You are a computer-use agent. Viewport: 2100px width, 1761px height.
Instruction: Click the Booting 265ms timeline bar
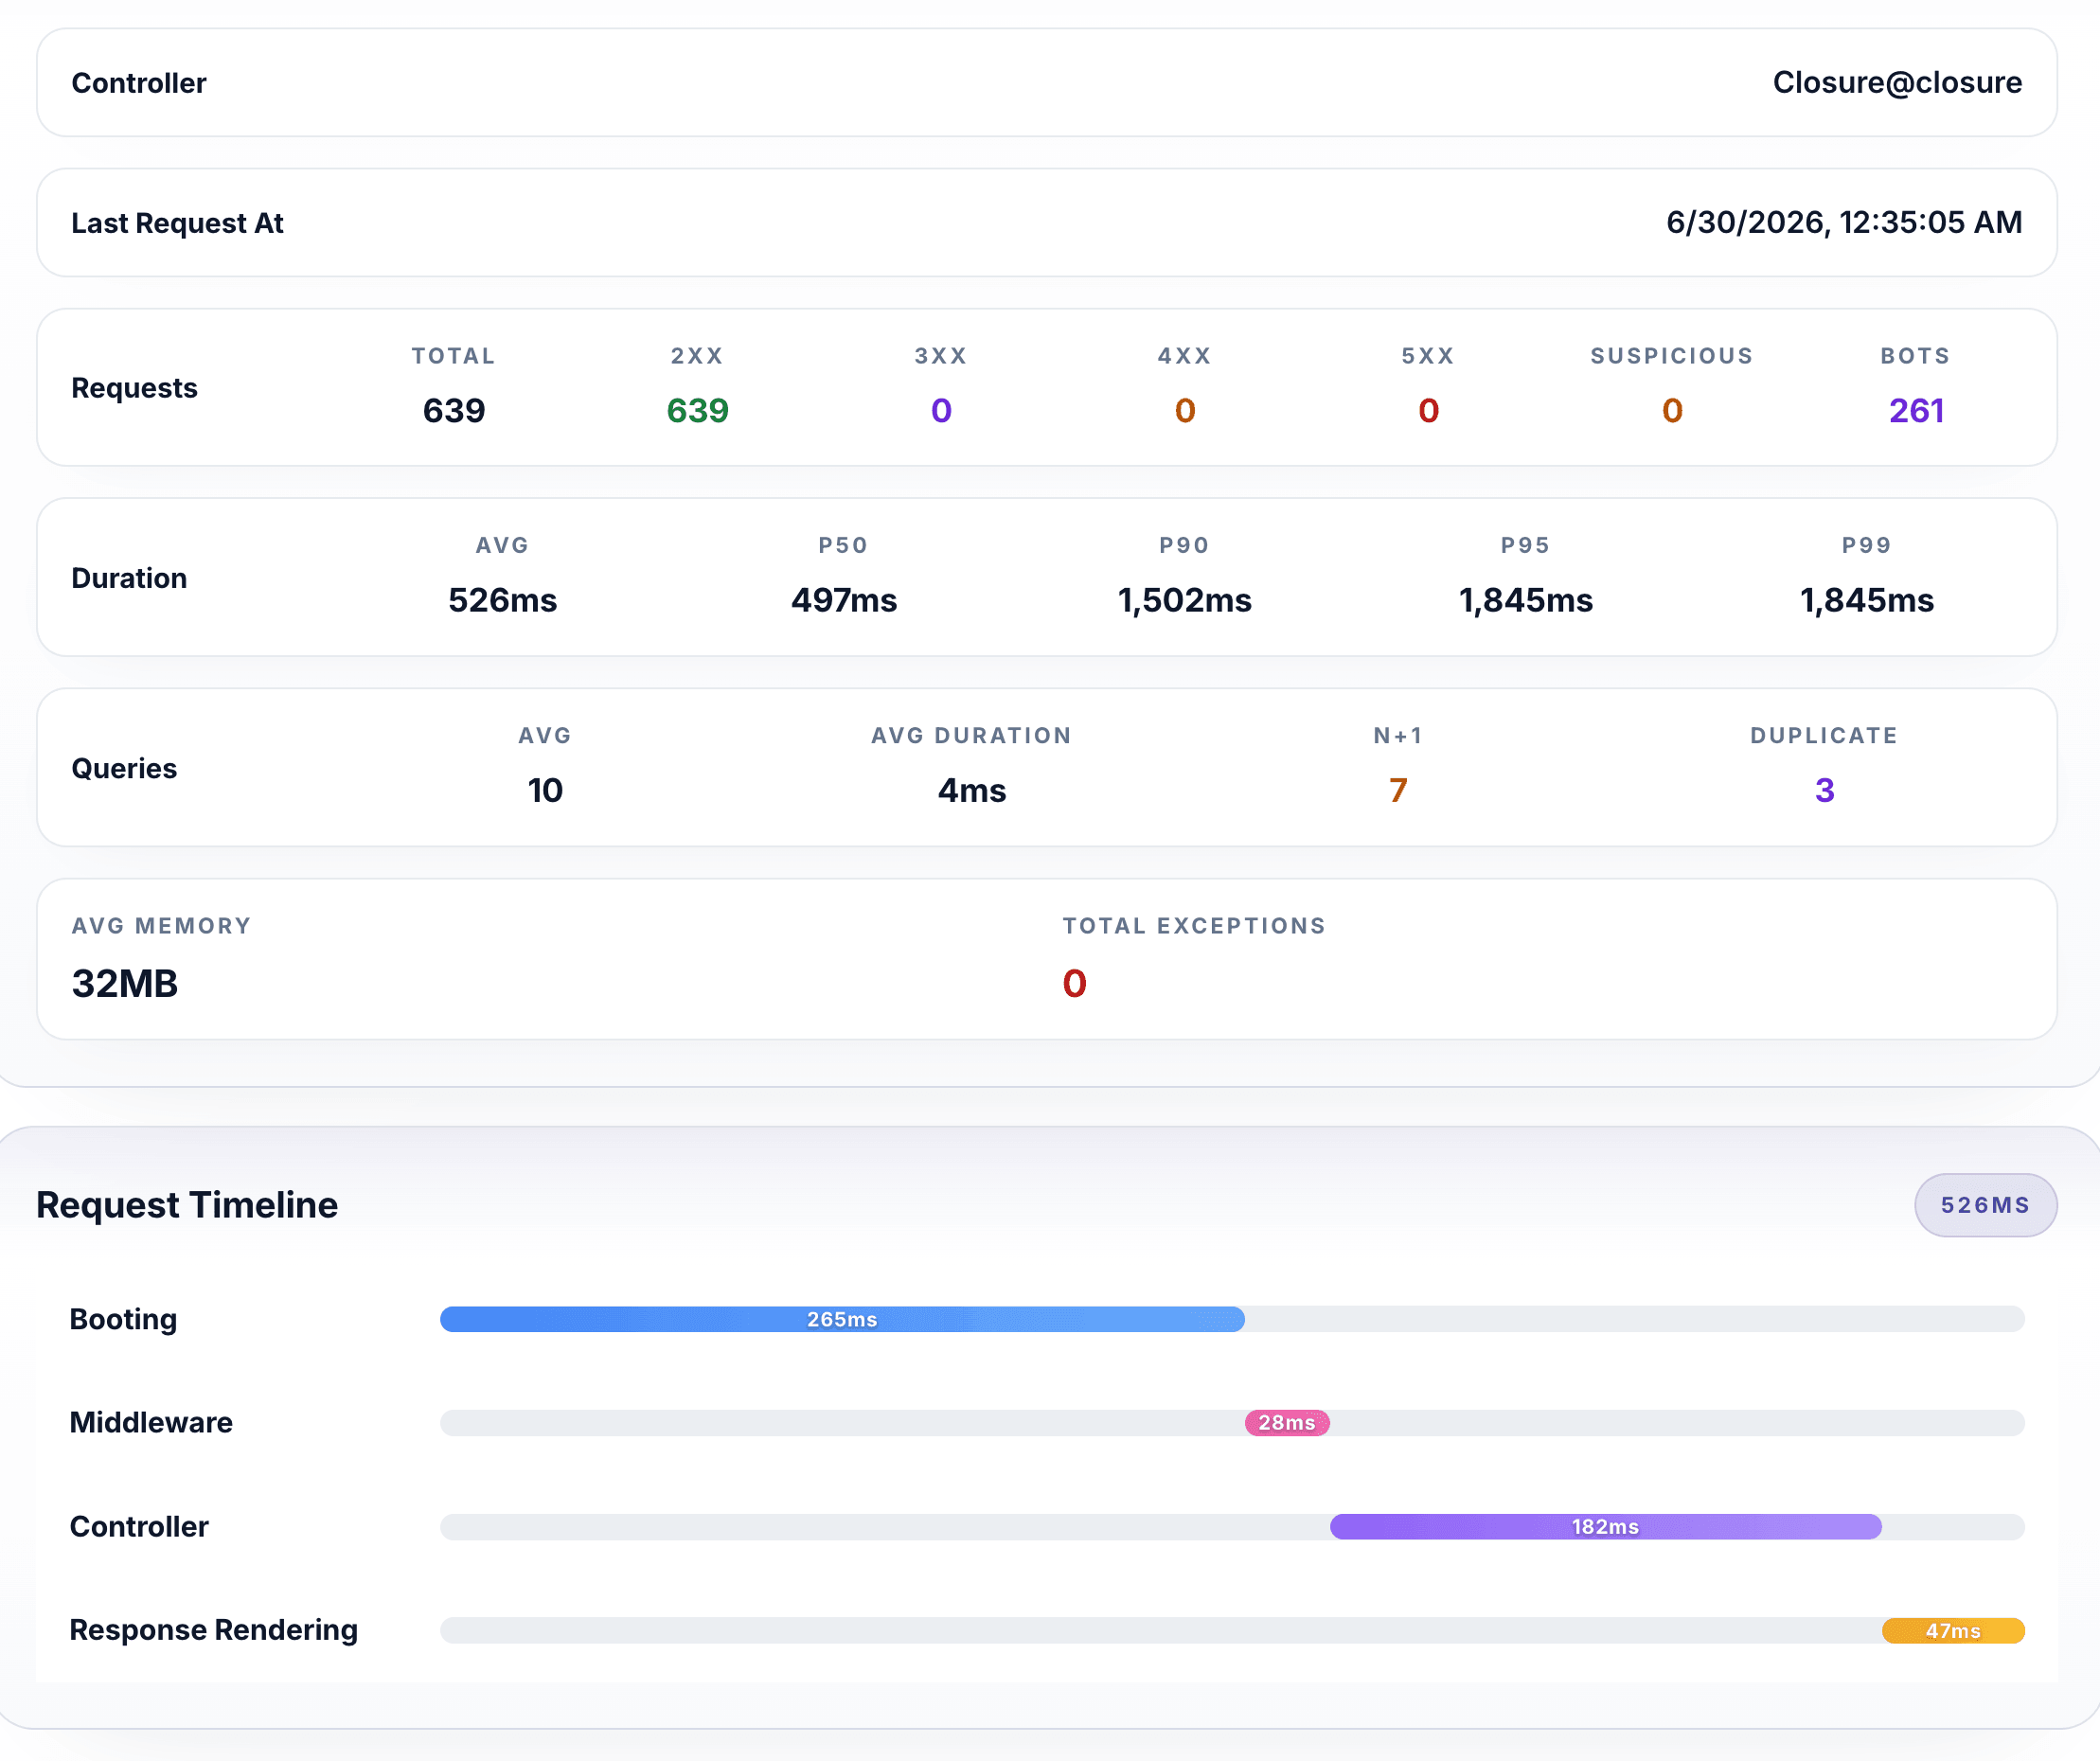point(842,1319)
